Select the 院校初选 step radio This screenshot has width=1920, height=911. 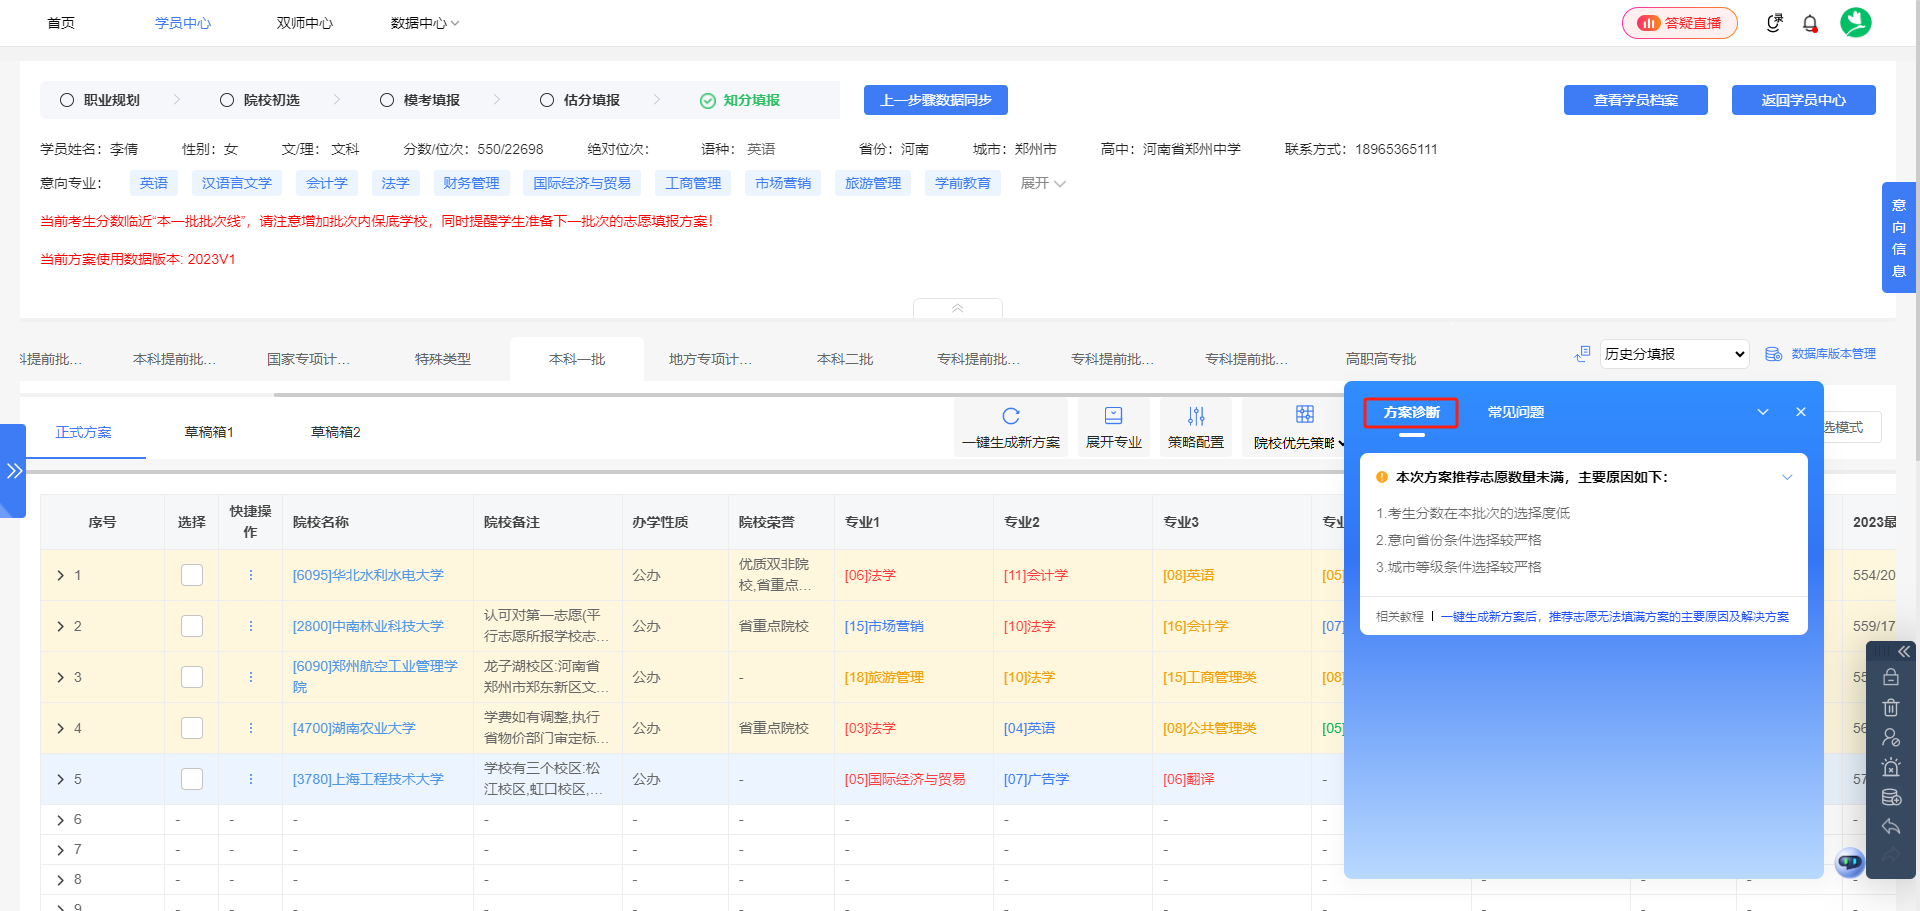coord(227,100)
